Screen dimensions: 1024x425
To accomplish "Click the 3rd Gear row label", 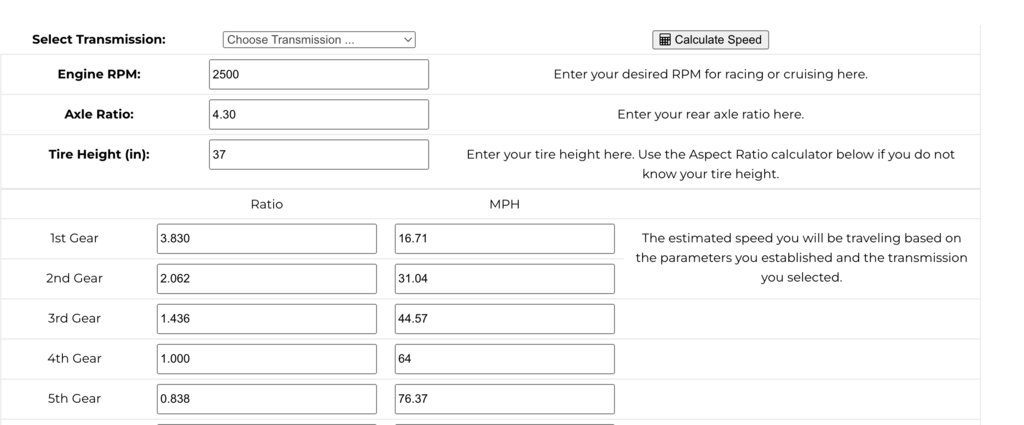I will coord(74,319).
